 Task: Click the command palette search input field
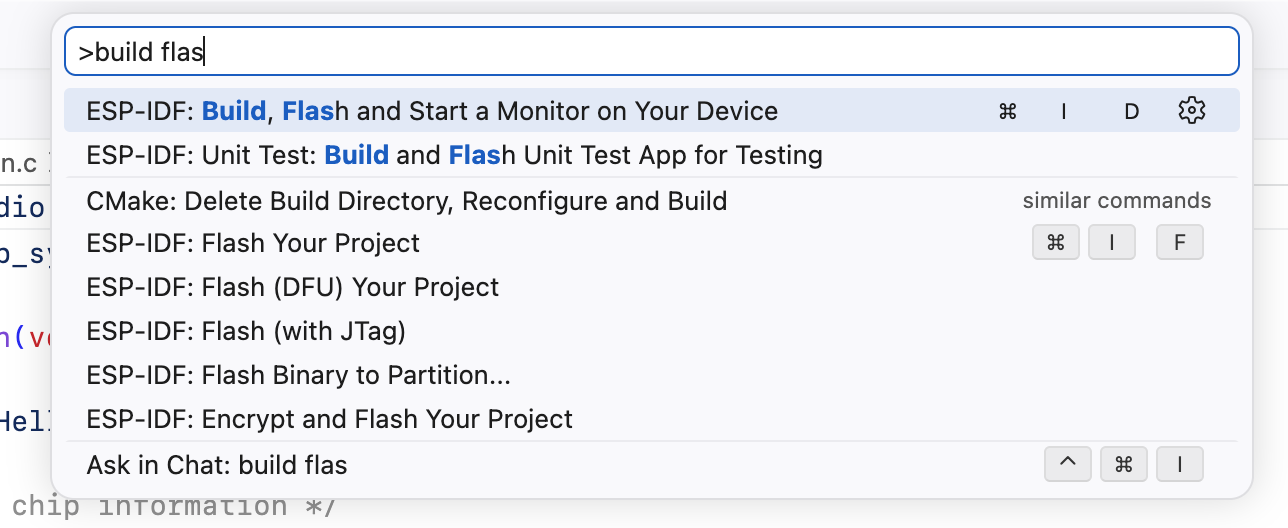coord(651,51)
